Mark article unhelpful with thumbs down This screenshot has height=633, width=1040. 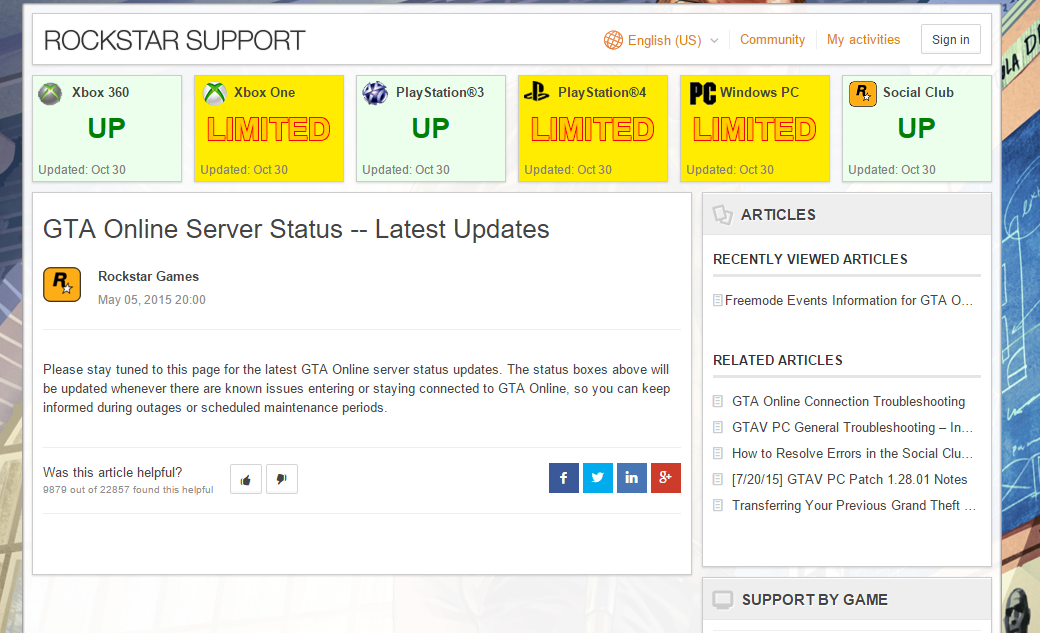tap(282, 479)
